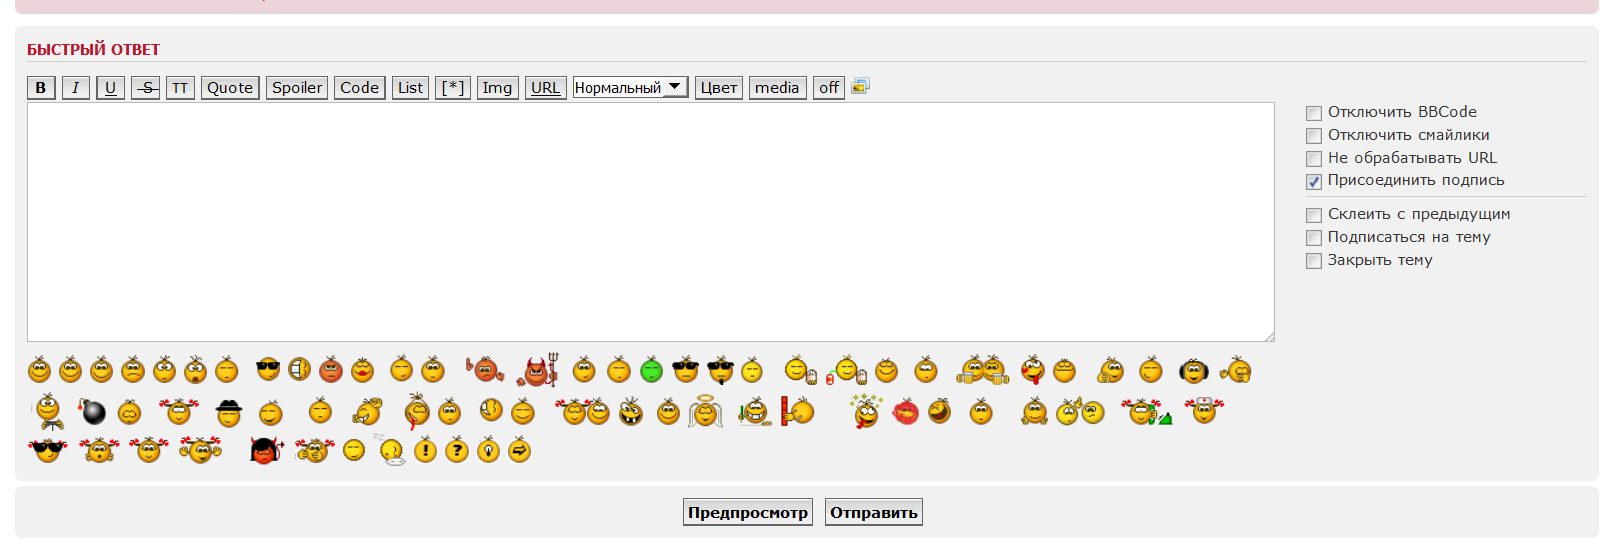Click inside the quick reply text area
The image size is (1611, 556).
tap(650, 222)
